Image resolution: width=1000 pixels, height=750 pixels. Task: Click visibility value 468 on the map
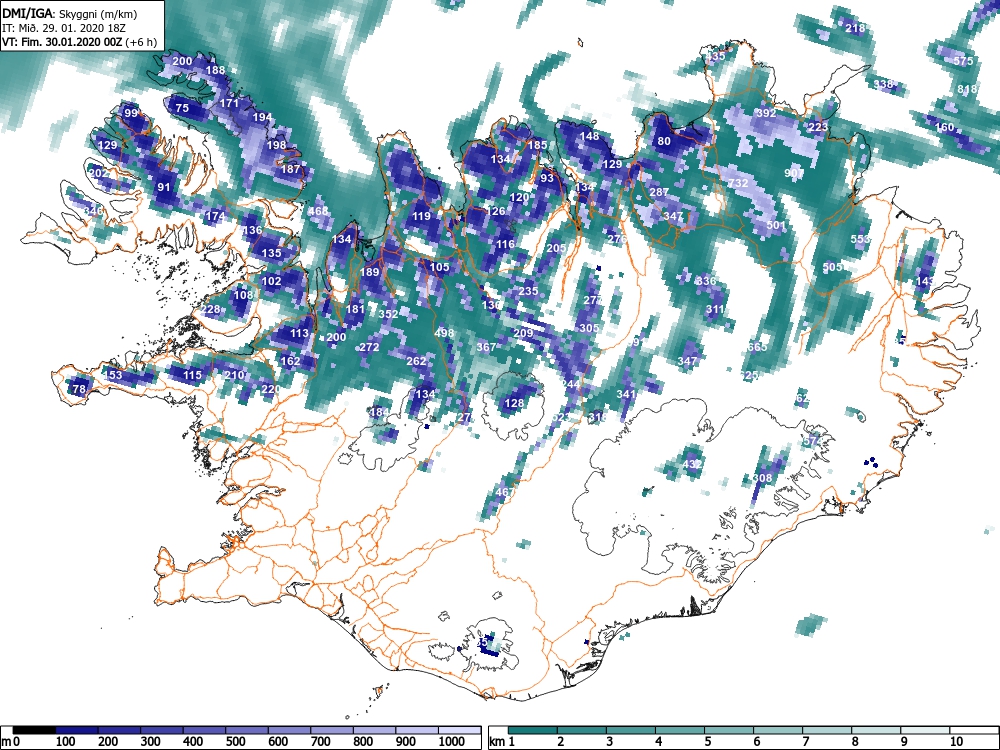tap(318, 211)
